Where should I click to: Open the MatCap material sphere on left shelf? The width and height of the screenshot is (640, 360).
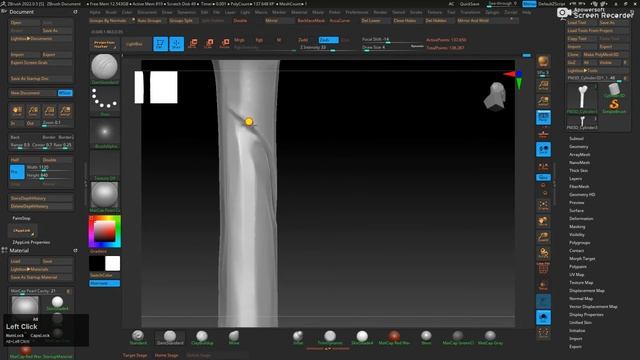[x=104, y=197]
